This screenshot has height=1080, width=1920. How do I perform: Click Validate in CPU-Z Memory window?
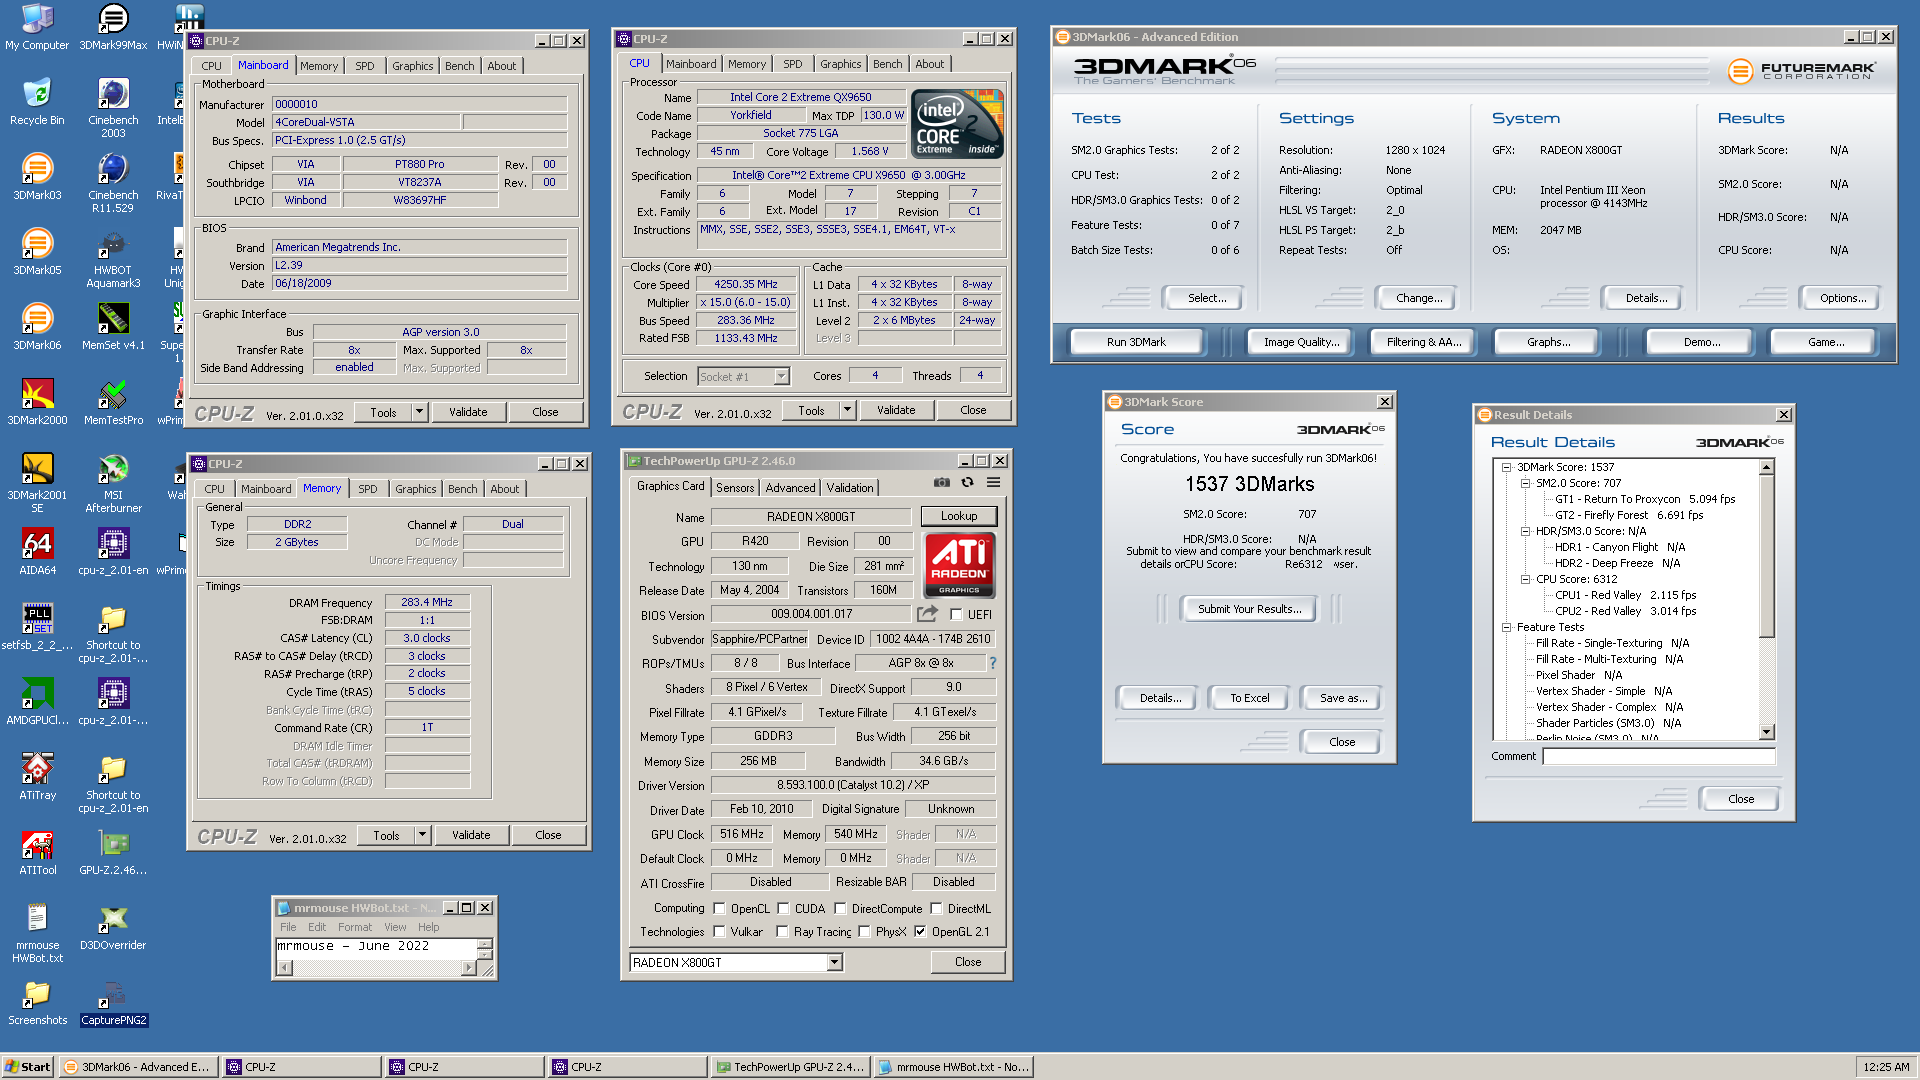tap(471, 835)
